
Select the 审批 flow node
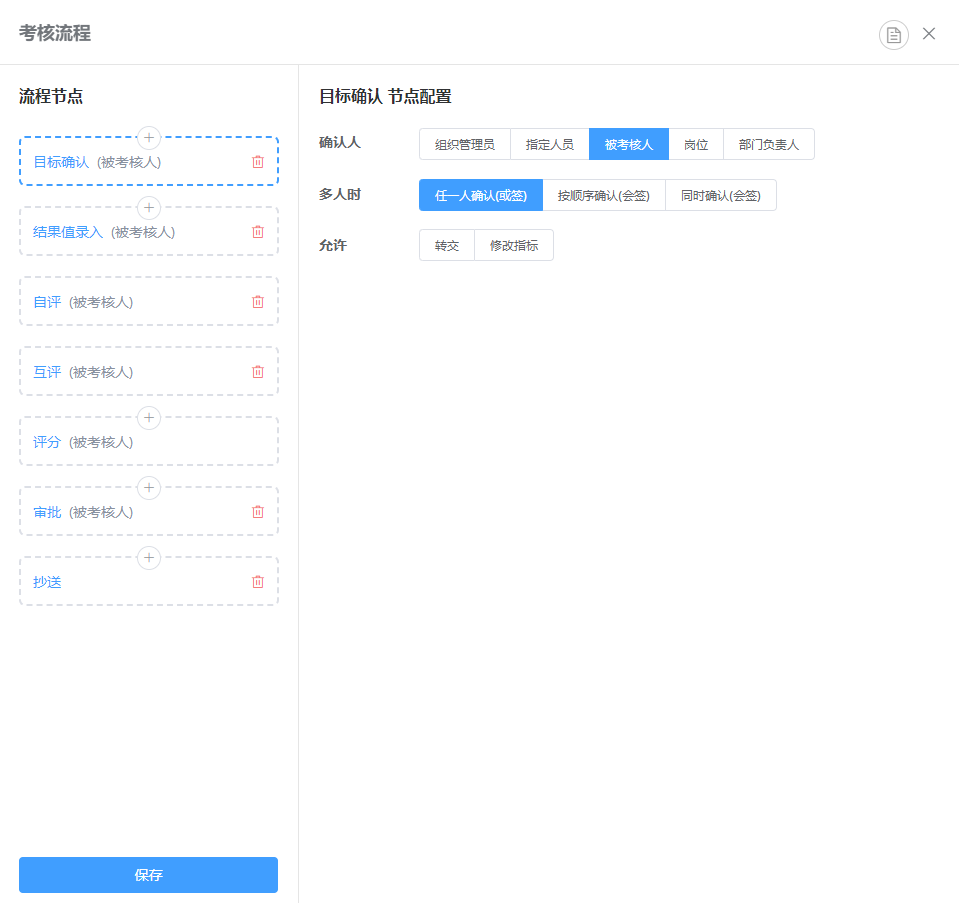(48, 512)
